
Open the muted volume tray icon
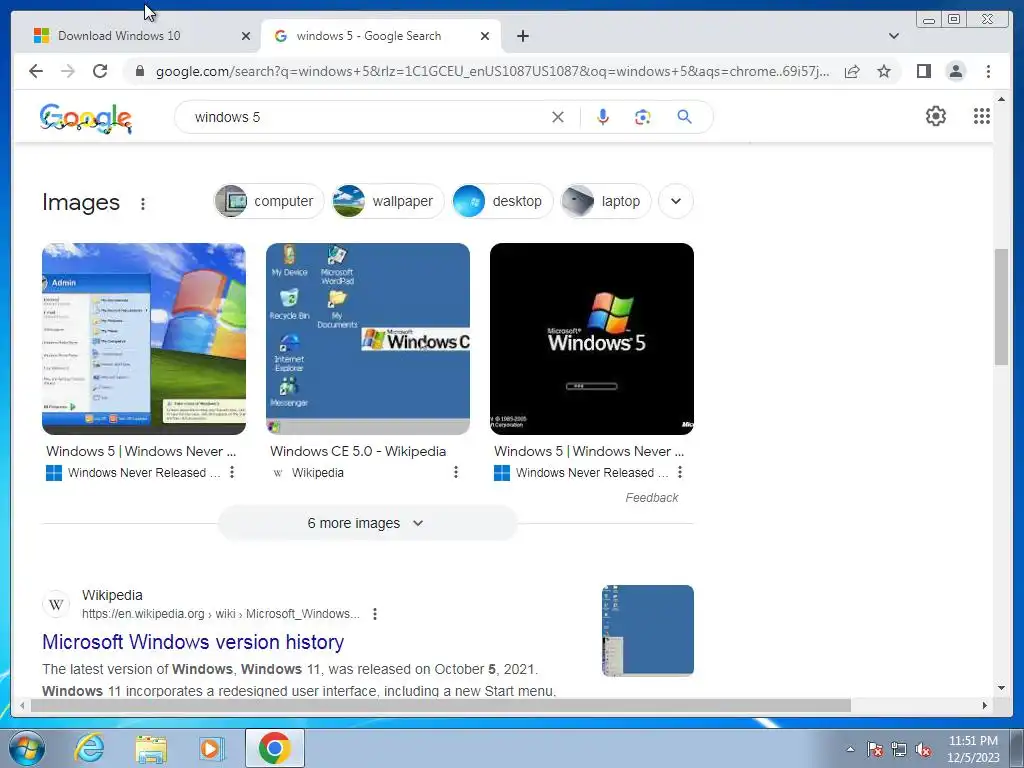click(x=923, y=749)
